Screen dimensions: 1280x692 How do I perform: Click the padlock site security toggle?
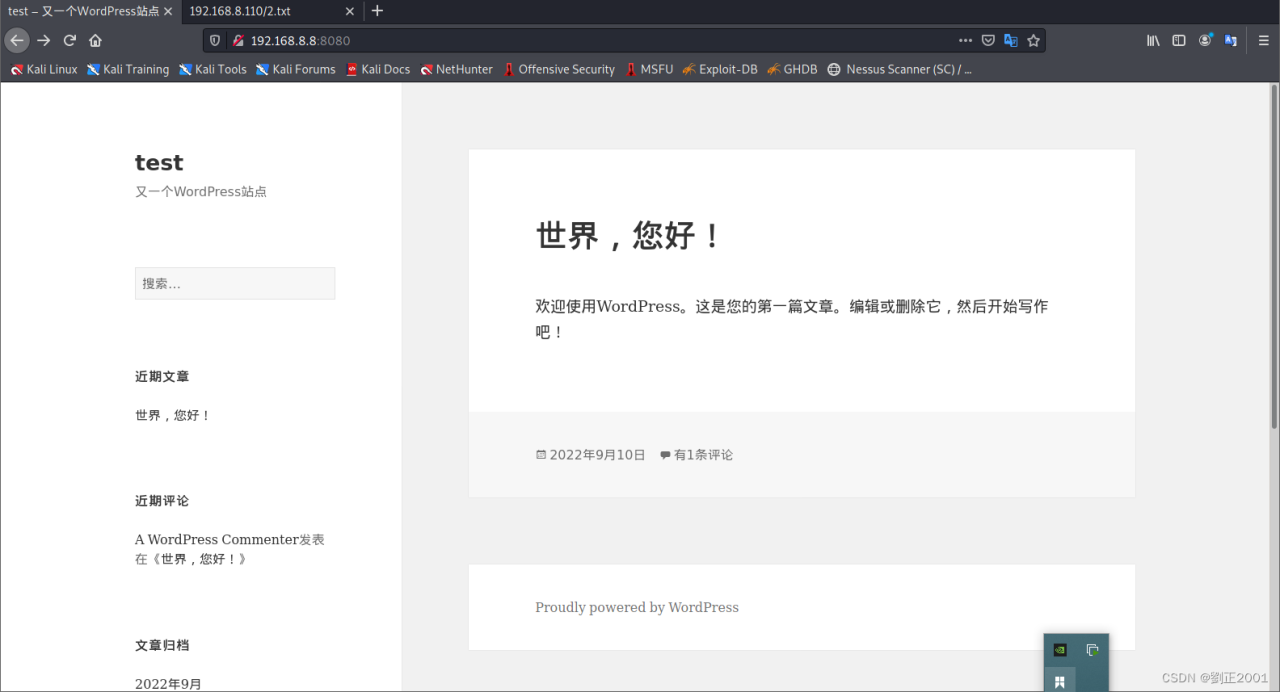[236, 42]
